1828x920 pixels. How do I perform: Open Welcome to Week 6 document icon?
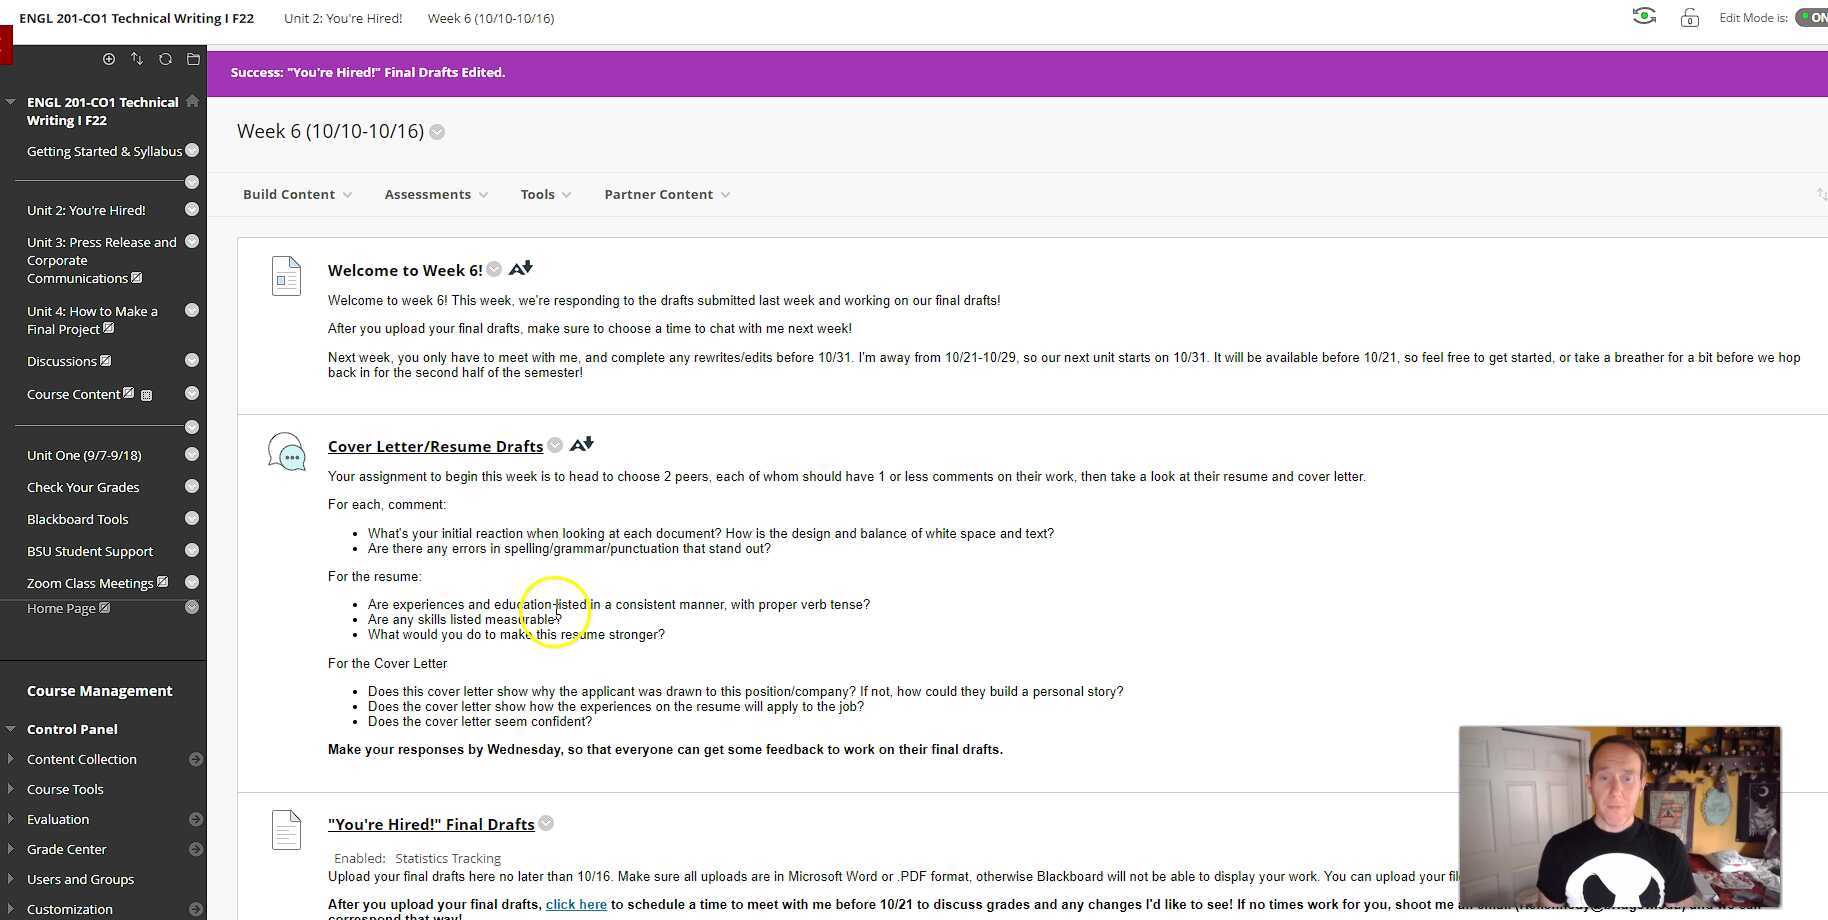pyautogui.click(x=286, y=276)
